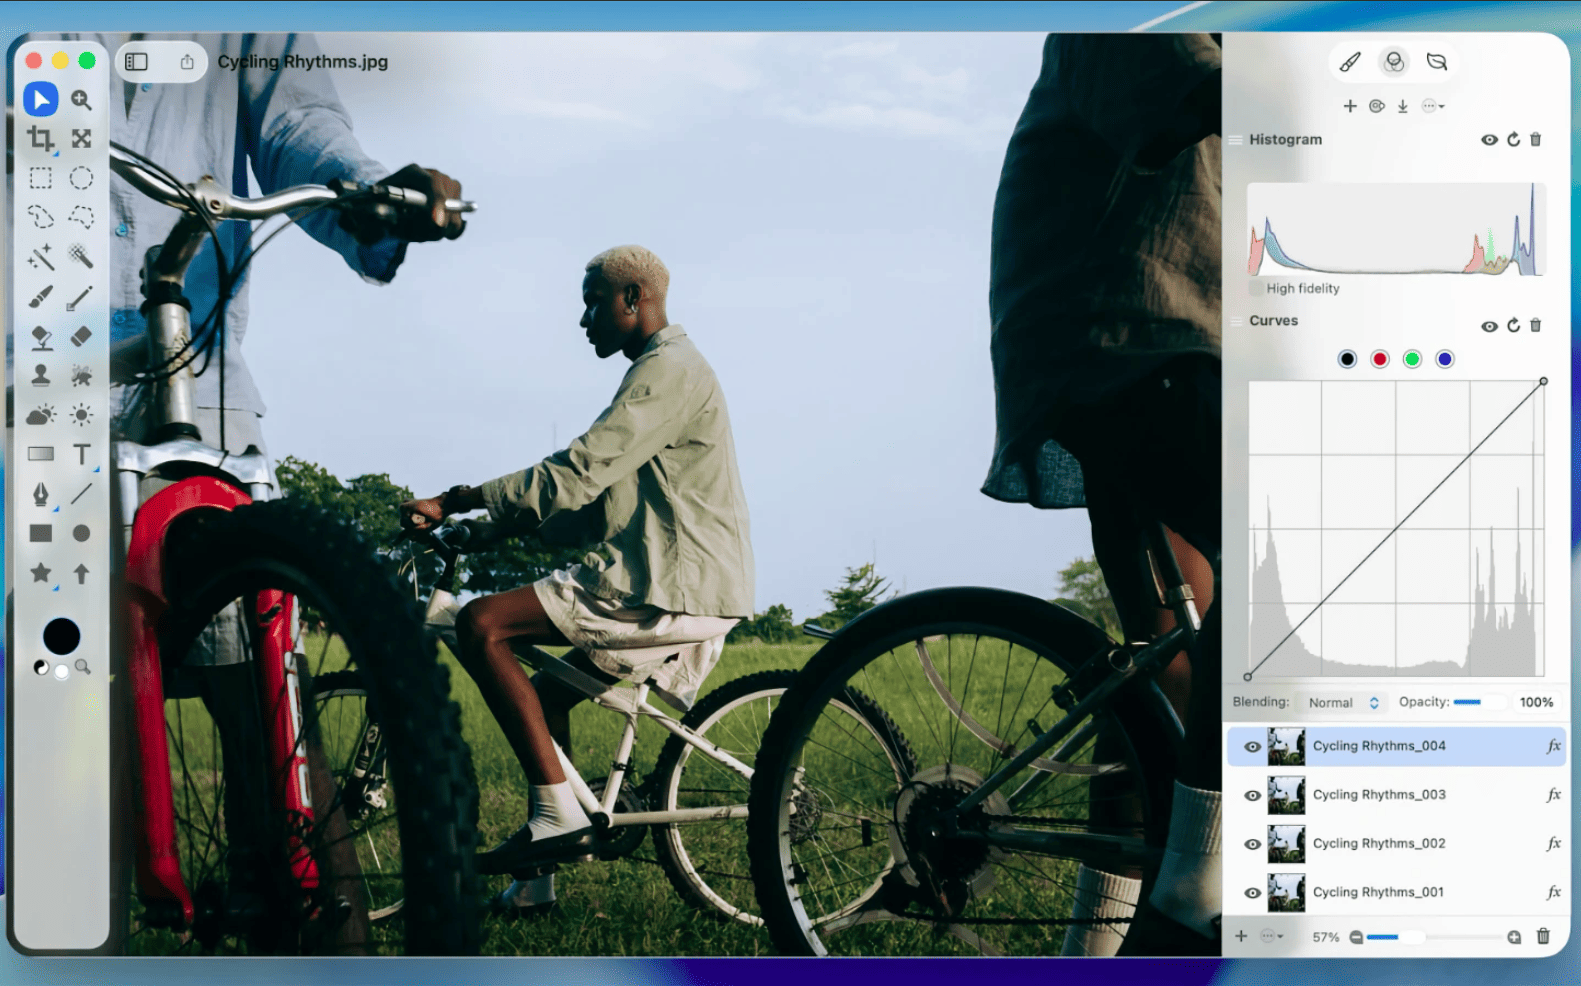1581x986 pixels.
Task: Hide the Histogram adjustment eye
Action: pyautogui.click(x=1489, y=140)
